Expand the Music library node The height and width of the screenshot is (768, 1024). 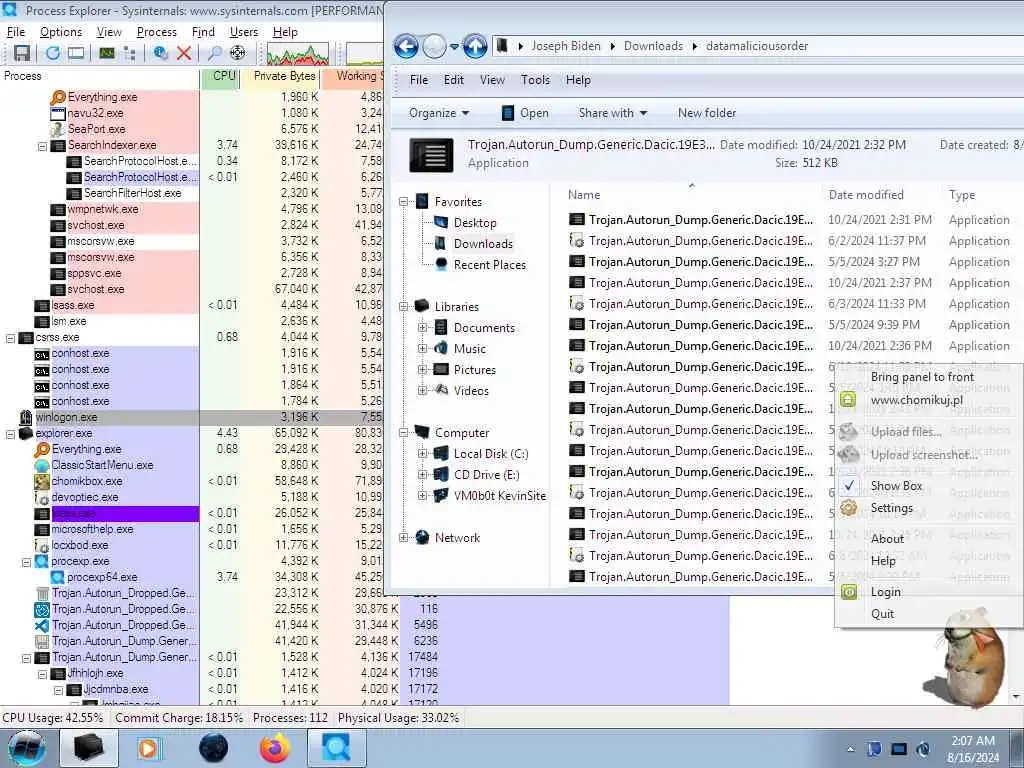[423, 348]
